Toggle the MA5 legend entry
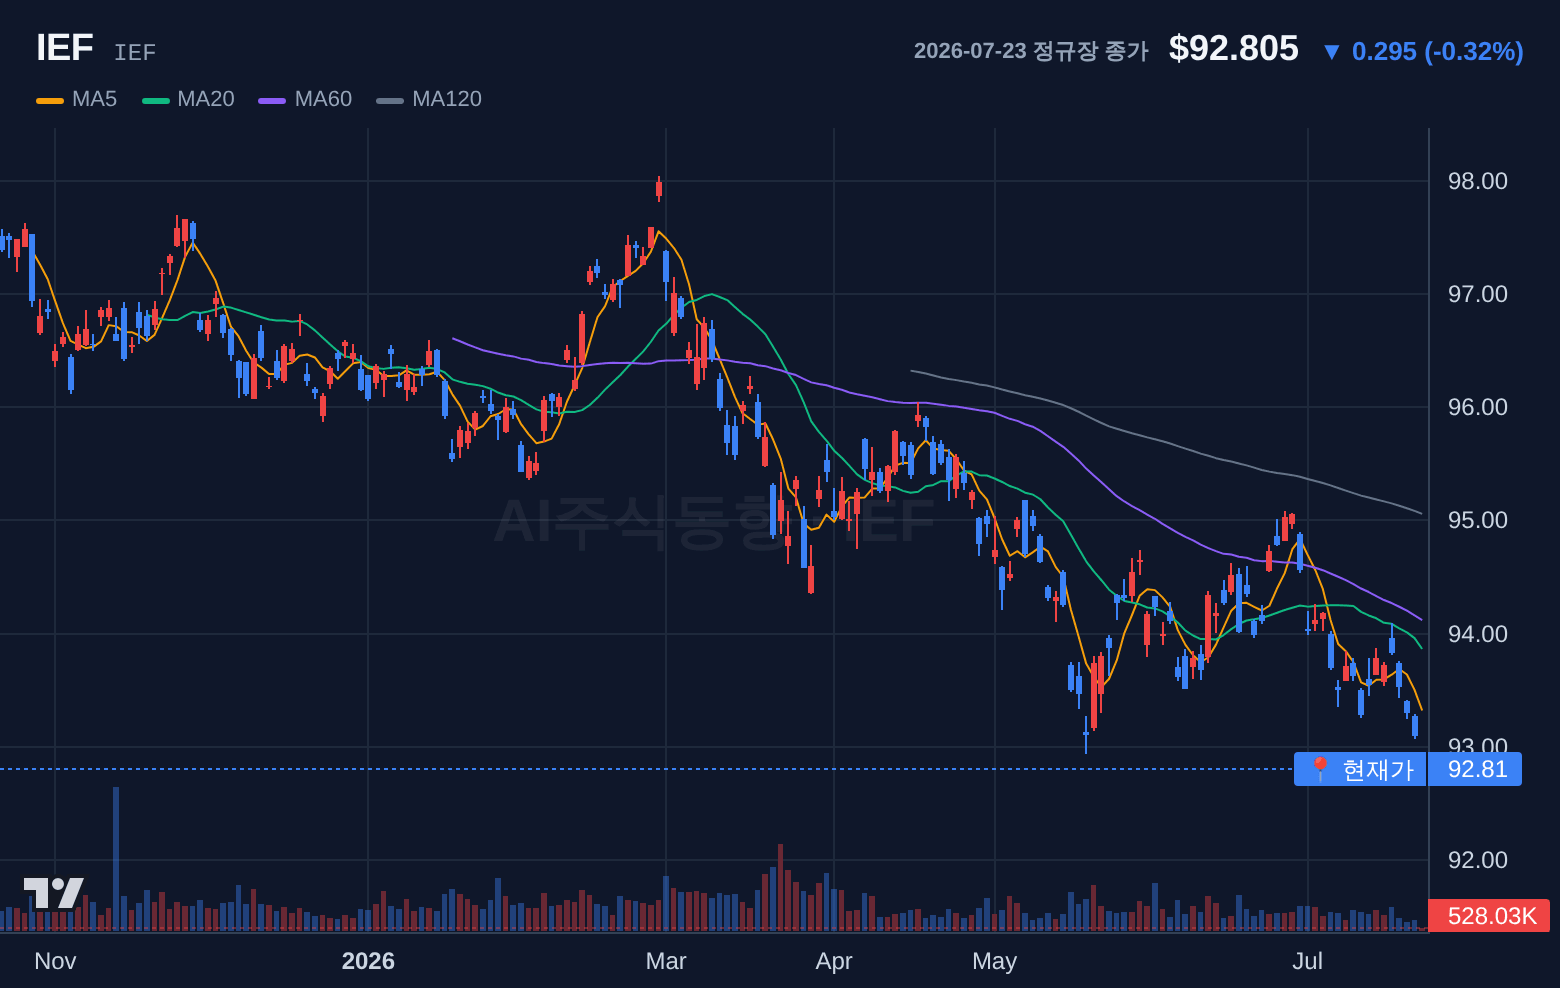This screenshot has width=1560, height=988. click(x=77, y=99)
